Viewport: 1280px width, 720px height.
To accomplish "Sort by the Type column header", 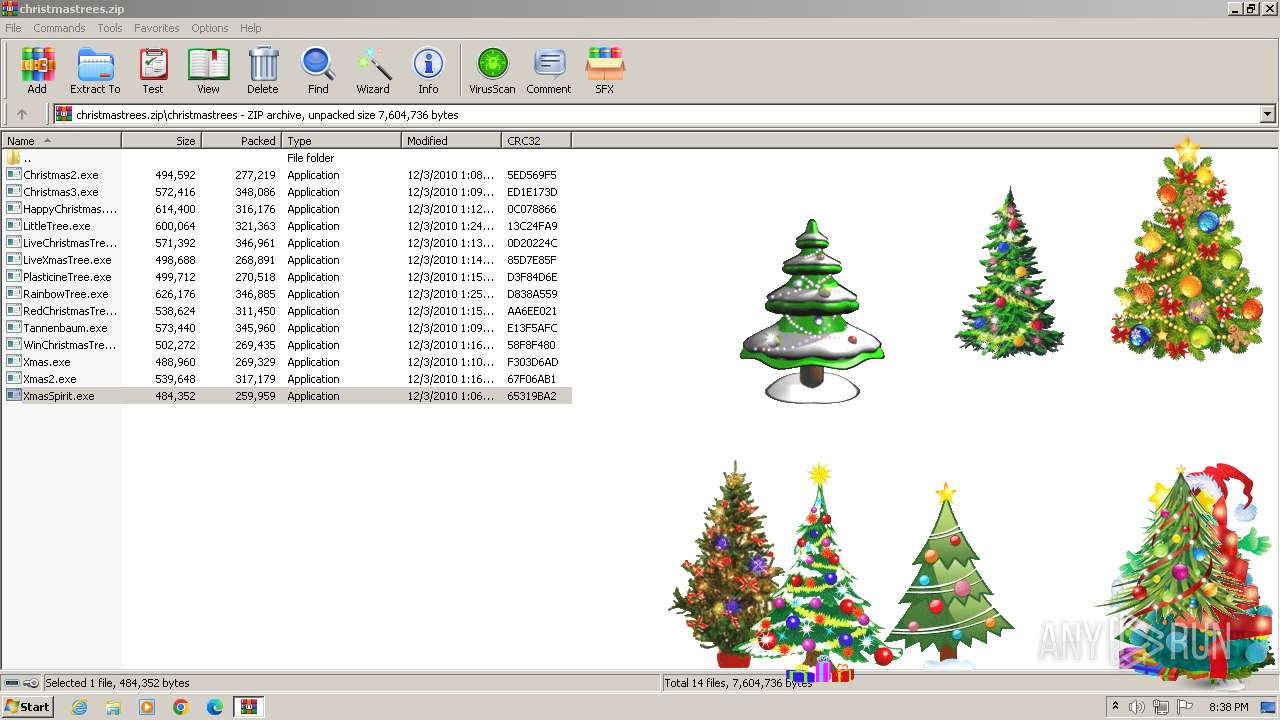I will (x=341, y=141).
